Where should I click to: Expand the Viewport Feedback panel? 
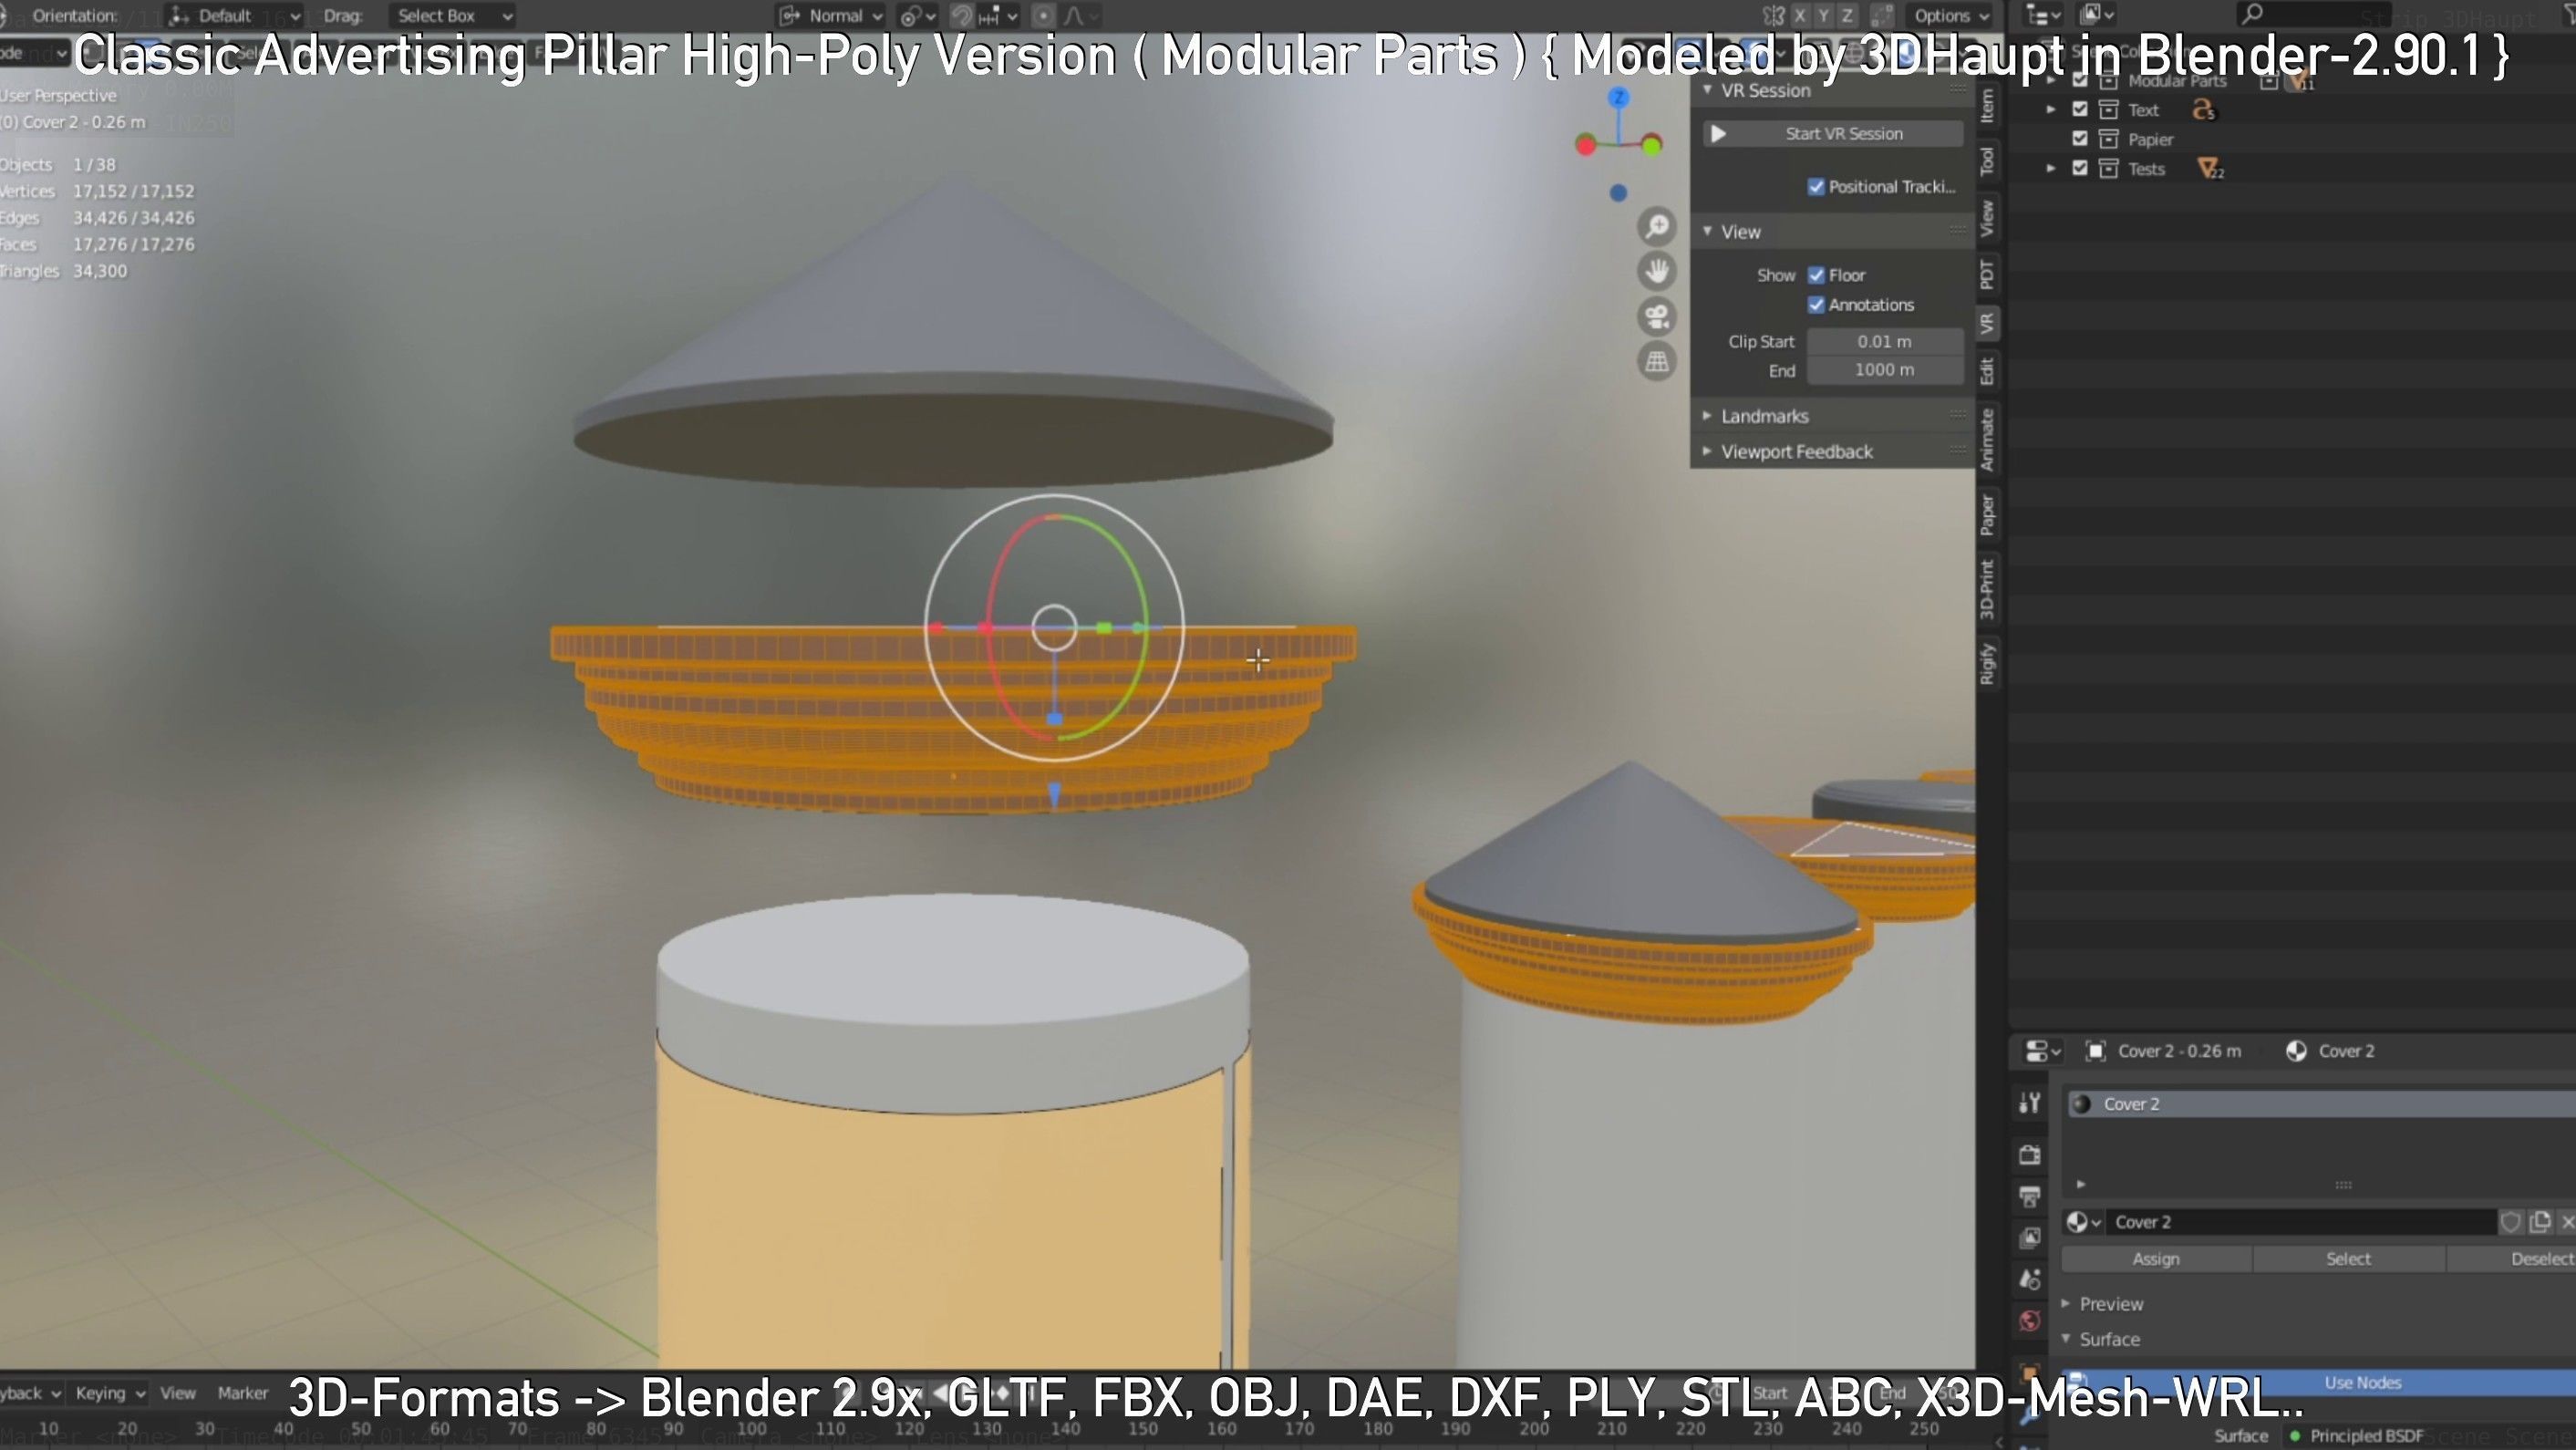(1706, 452)
